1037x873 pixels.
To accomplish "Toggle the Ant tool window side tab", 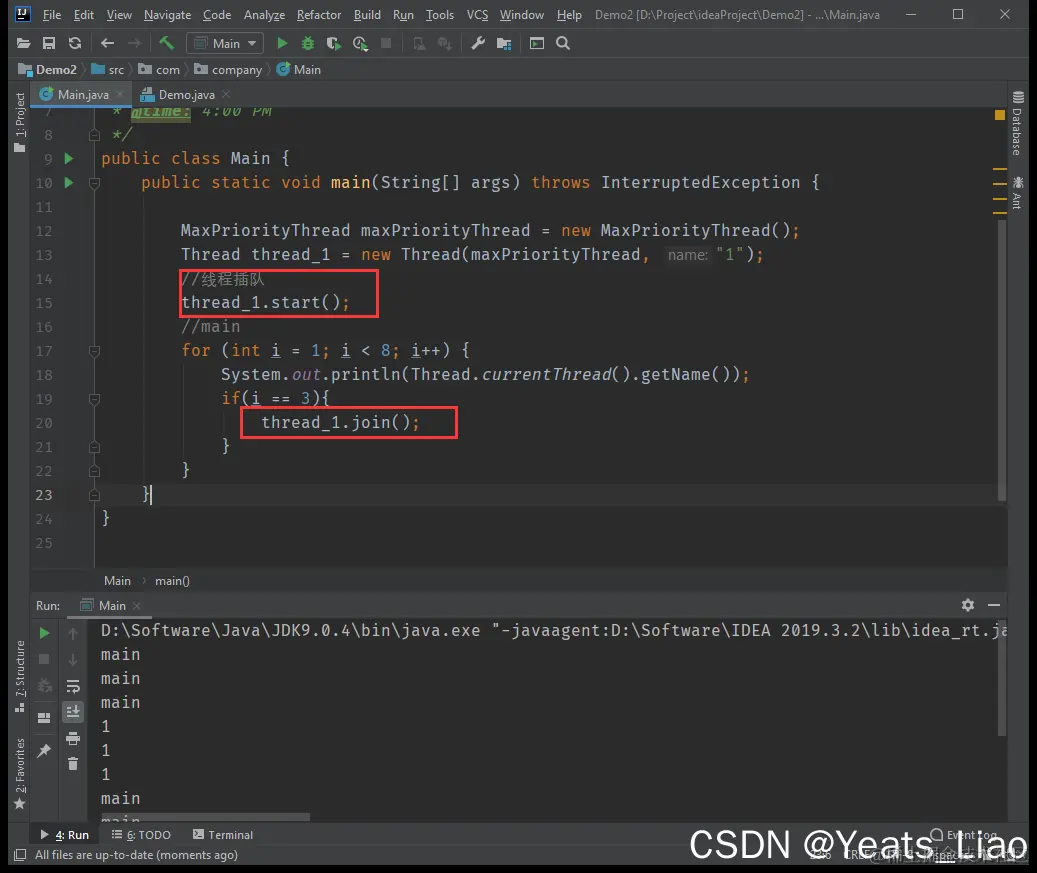I will click(1018, 192).
